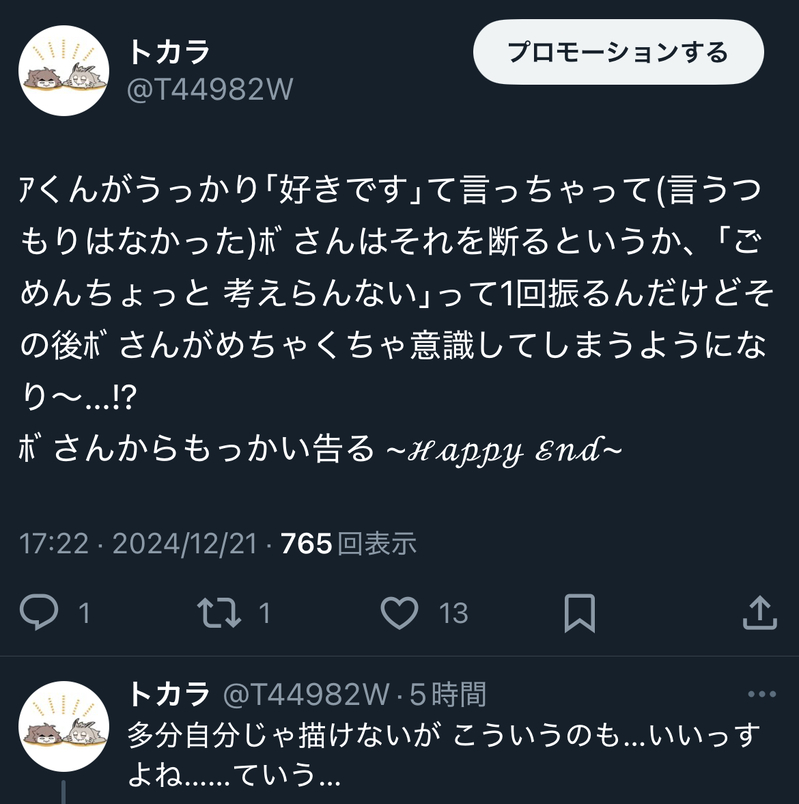
Task: Open the トカラ display name in header
Action: pyautogui.click(x=169, y=52)
